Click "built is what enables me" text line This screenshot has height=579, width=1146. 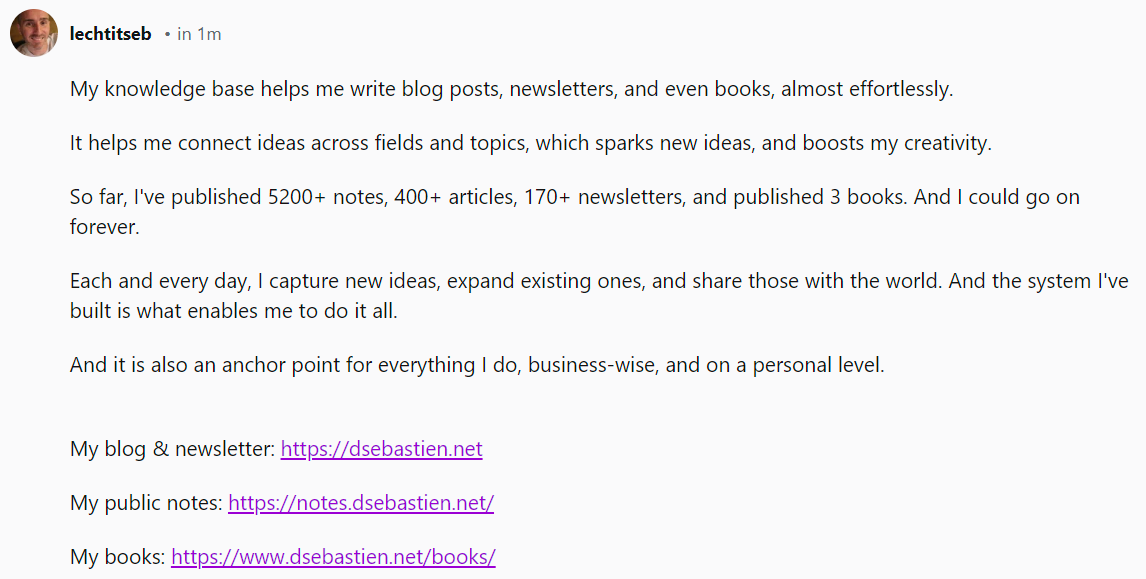233,311
